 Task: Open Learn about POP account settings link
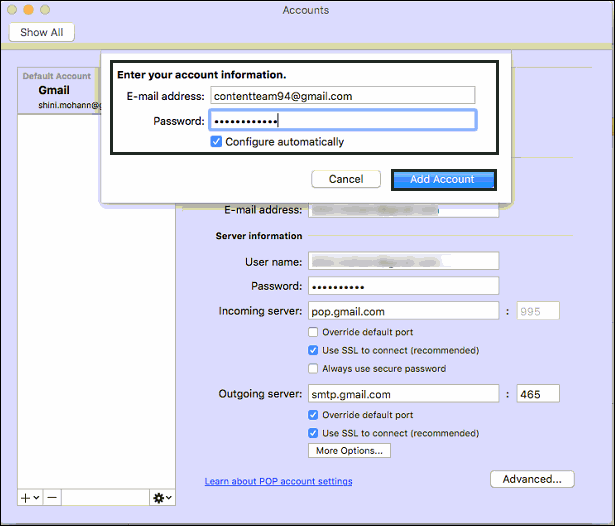(278, 481)
